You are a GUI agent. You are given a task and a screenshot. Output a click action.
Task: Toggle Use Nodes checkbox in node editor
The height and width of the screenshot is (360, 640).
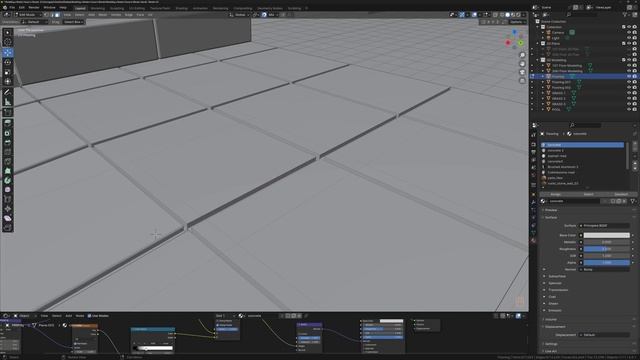point(89,316)
